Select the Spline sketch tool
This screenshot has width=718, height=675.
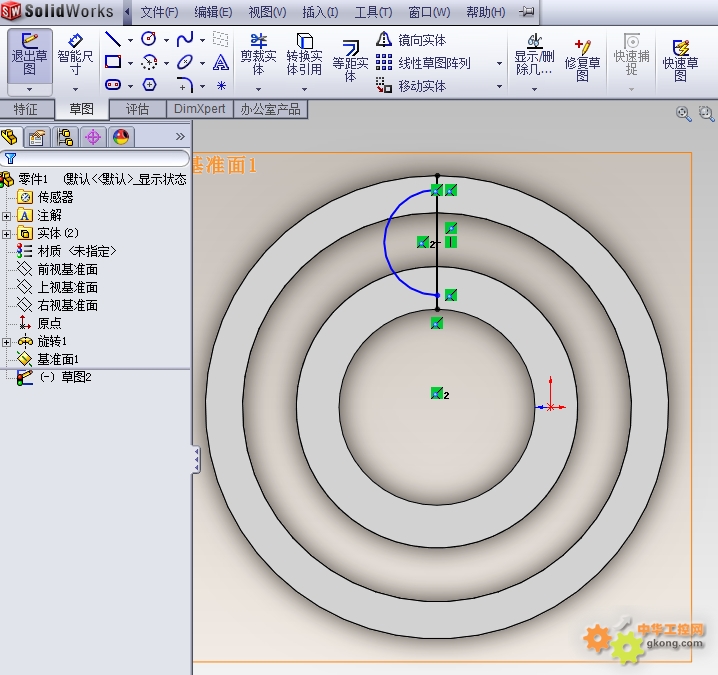pos(185,39)
